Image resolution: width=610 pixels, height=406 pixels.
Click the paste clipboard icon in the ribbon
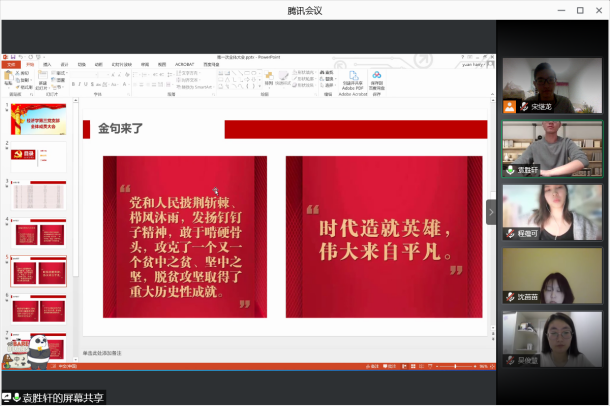[x=9, y=77]
